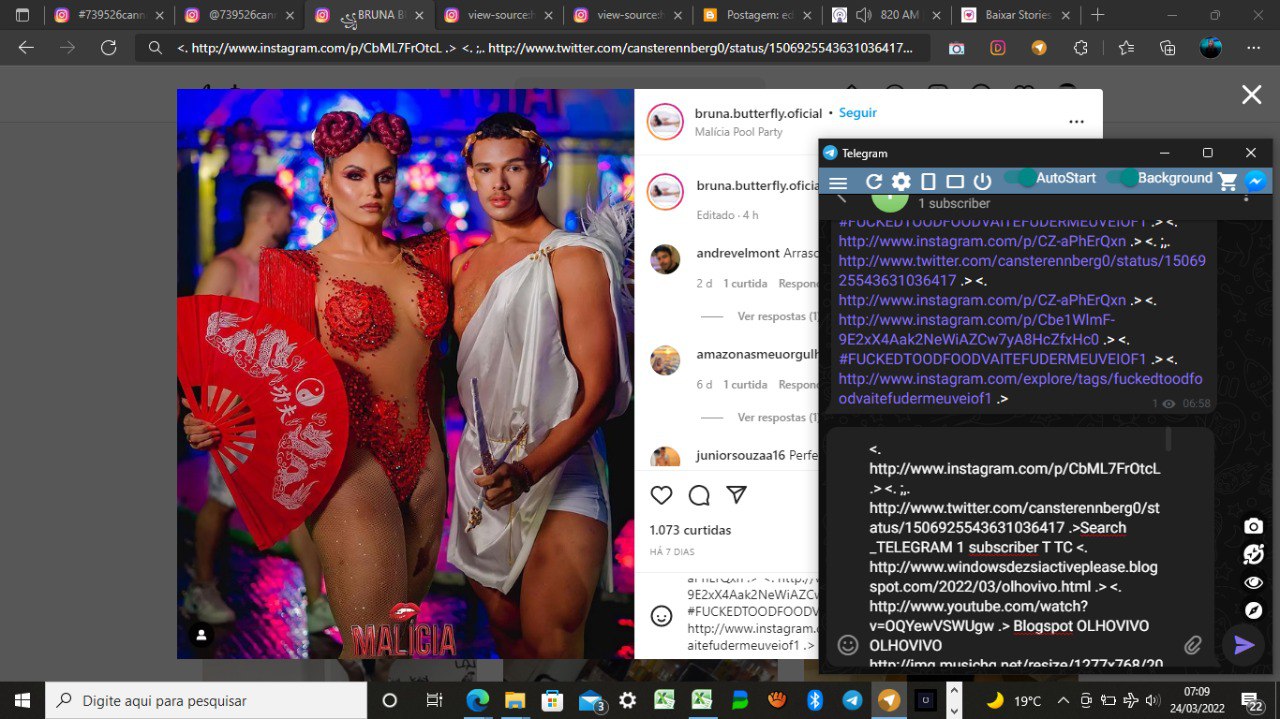Switch to the 820 AM tab
1280x719 pixels.
coord(888,15)
